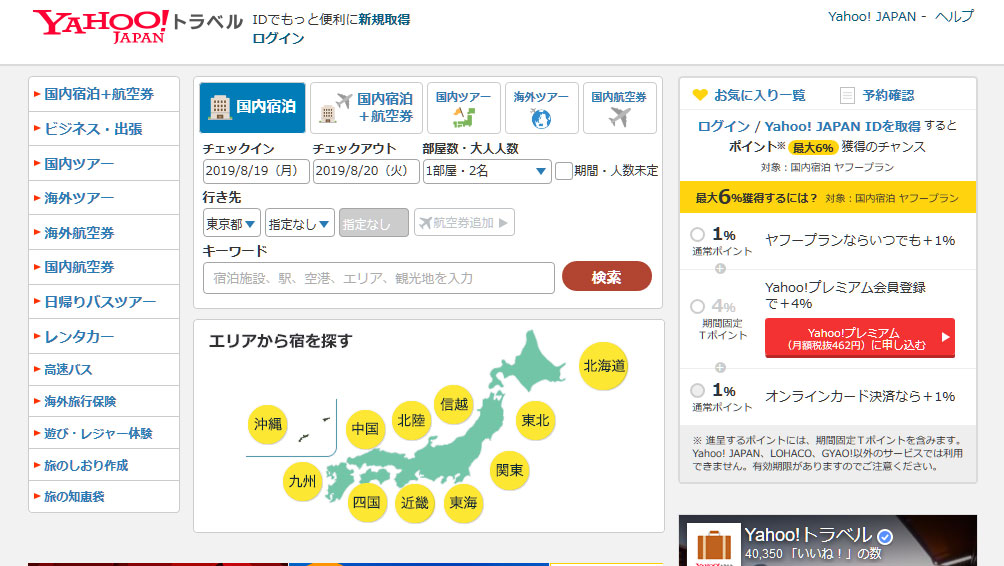Click the Yahoo! JAPAN link at top right
Image resolution: width=1004 pixels, height=566 pixels.
click(x=871, y=17)
